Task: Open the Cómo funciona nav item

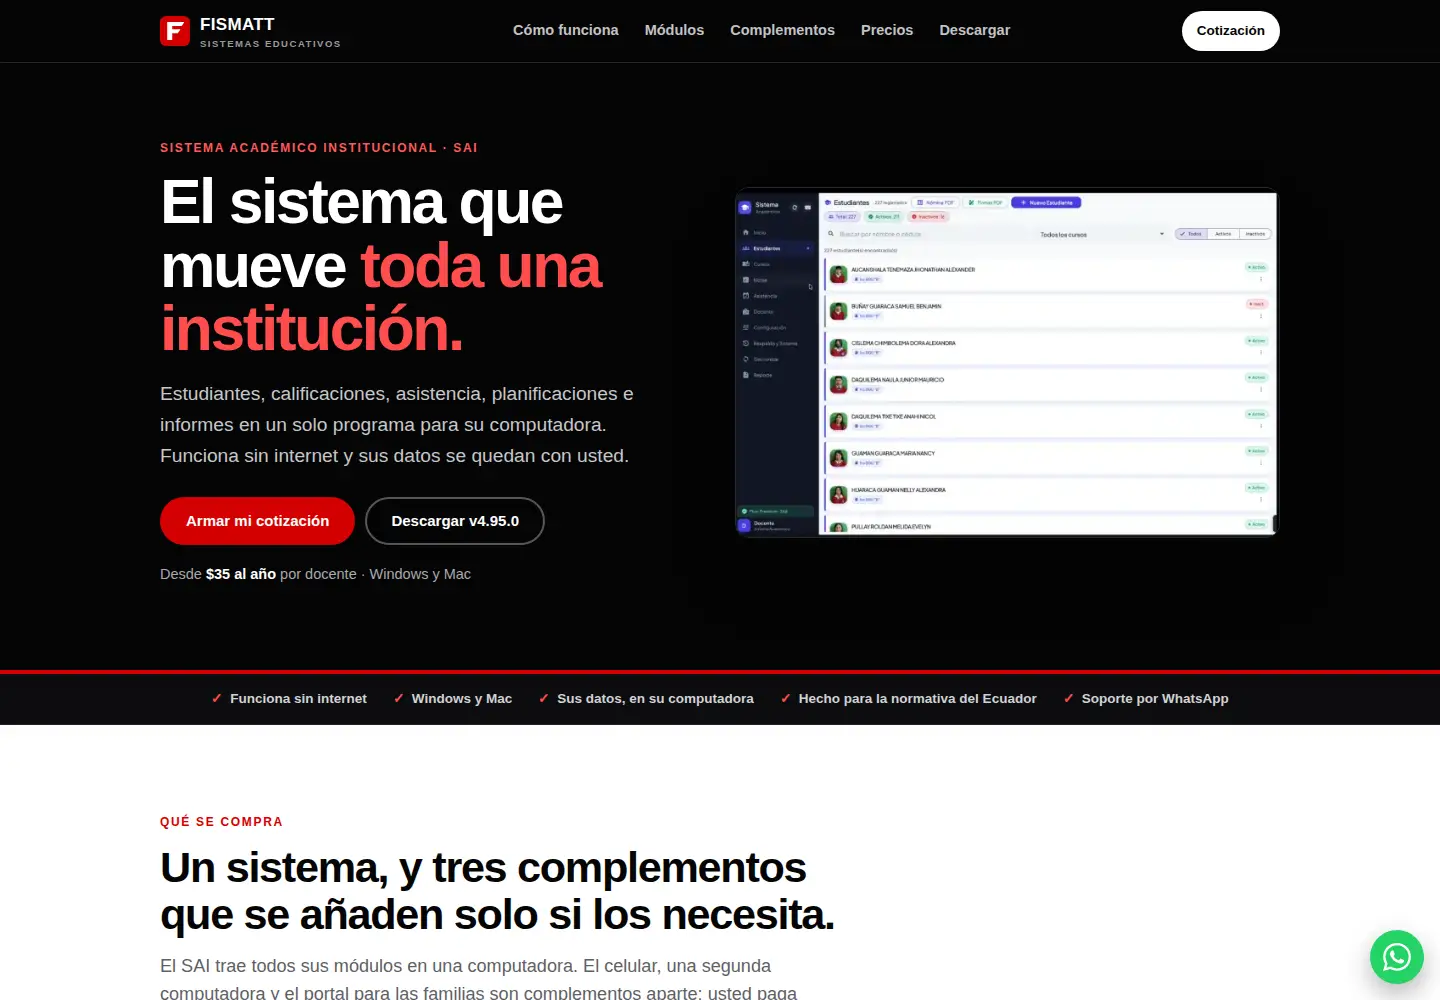Action: [566, 30]
